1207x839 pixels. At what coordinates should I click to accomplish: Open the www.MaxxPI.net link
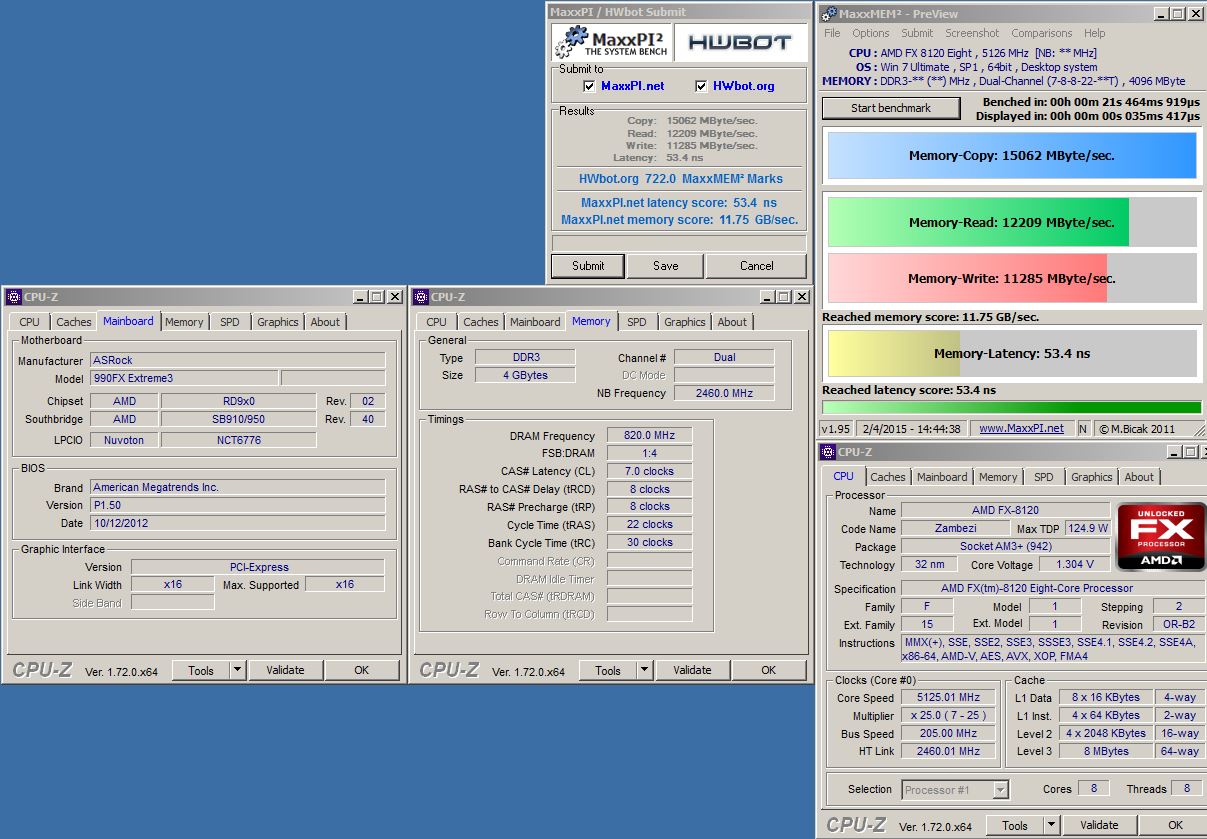coord(1021,428)
